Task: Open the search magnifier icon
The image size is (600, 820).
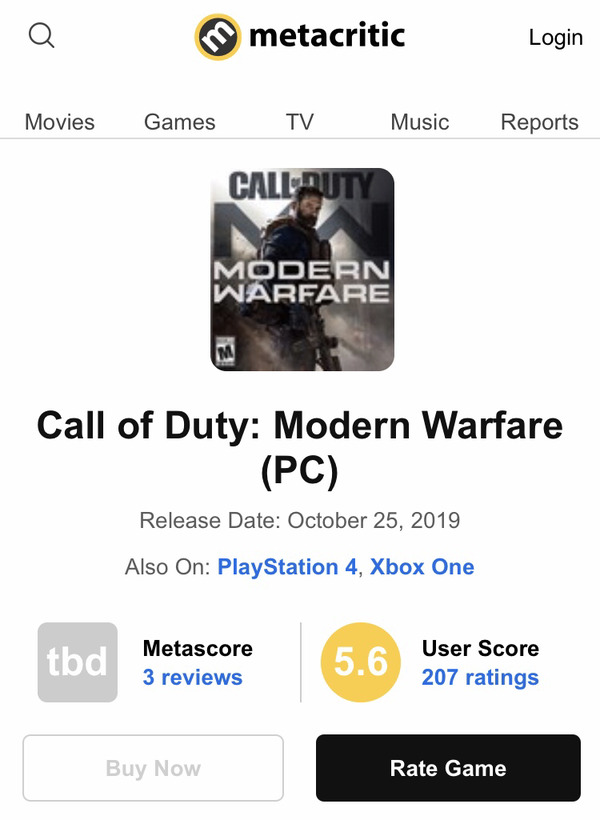Action: pyautogui.click(x=41, y=37)
